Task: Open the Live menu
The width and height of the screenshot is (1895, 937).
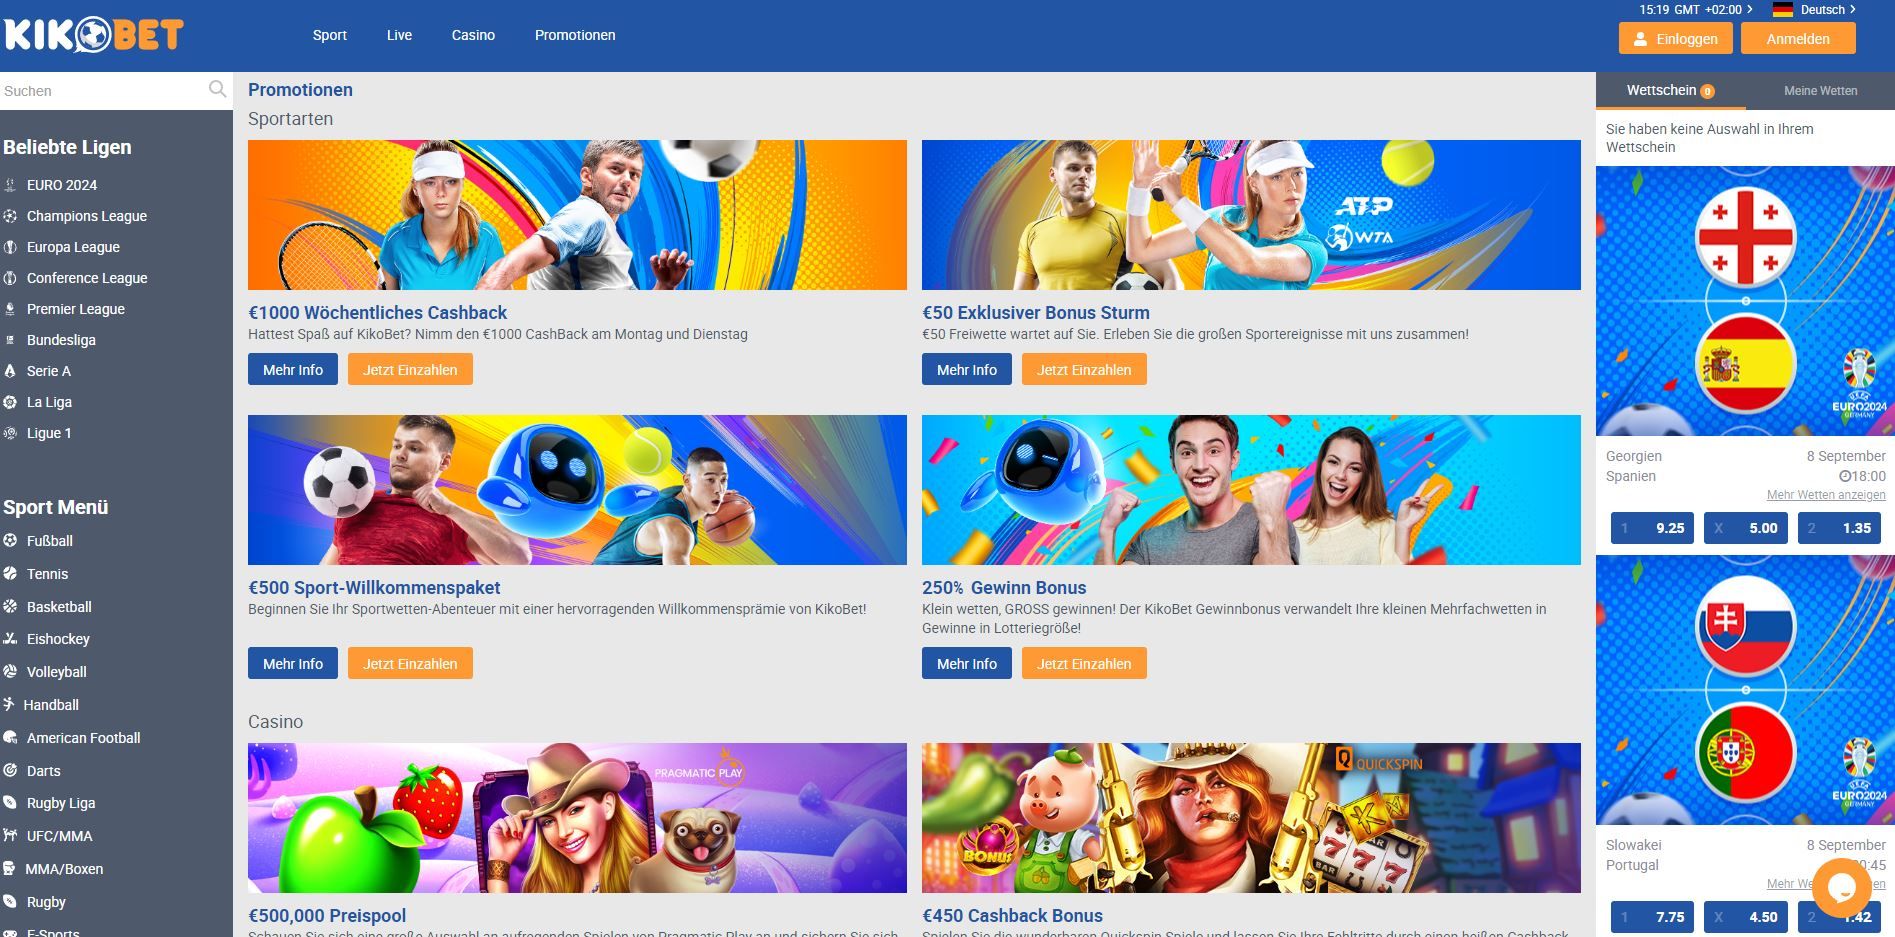Action: [x=399, y=35]
